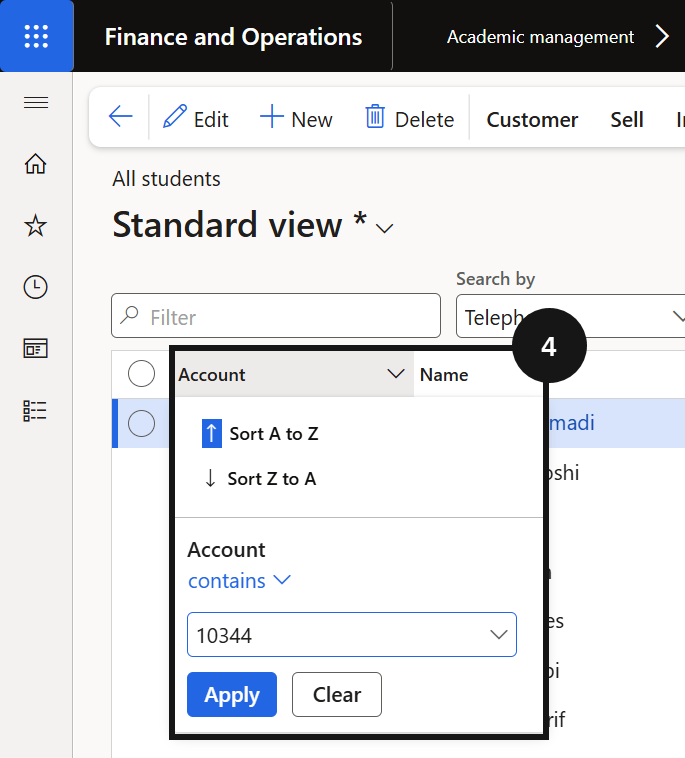Click Academic management breadcrumb
The width and height of the screenshot is (685, 758).
pos(540,37)
